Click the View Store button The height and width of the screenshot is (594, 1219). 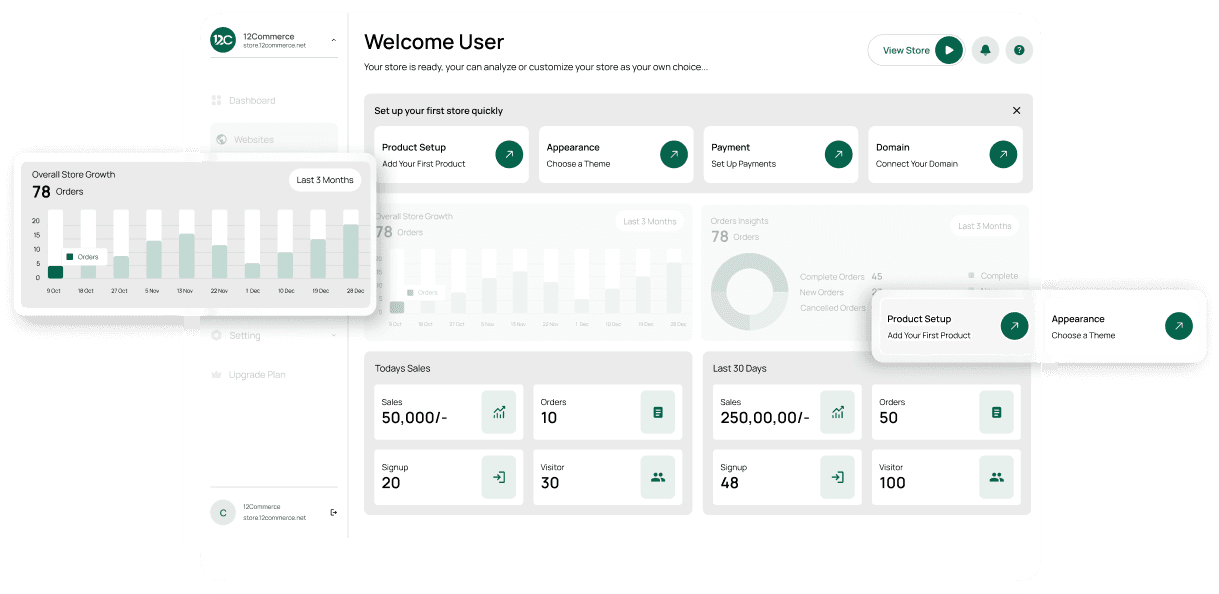(x=915, y=49)
